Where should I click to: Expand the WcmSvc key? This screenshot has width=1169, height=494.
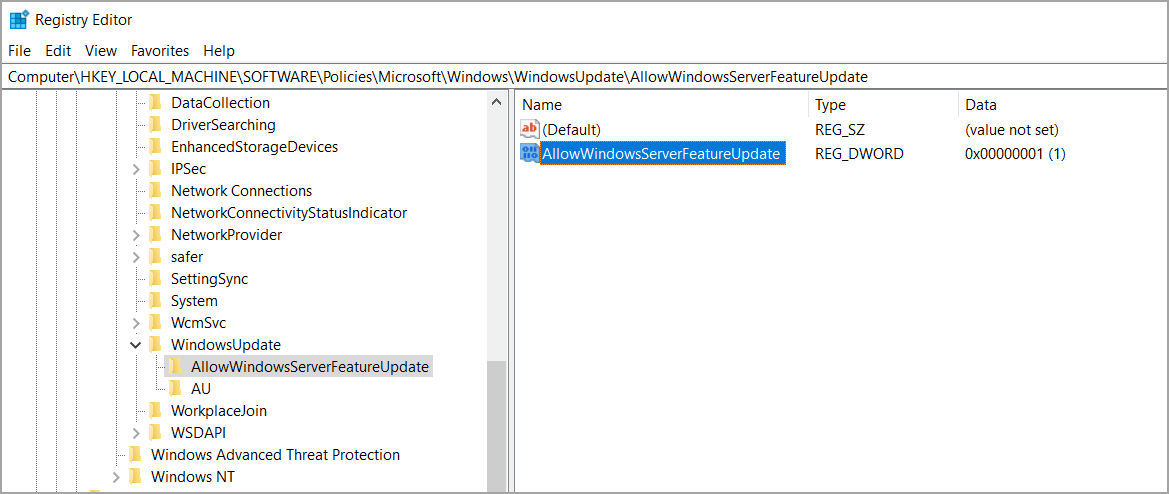tap(136, 323)
